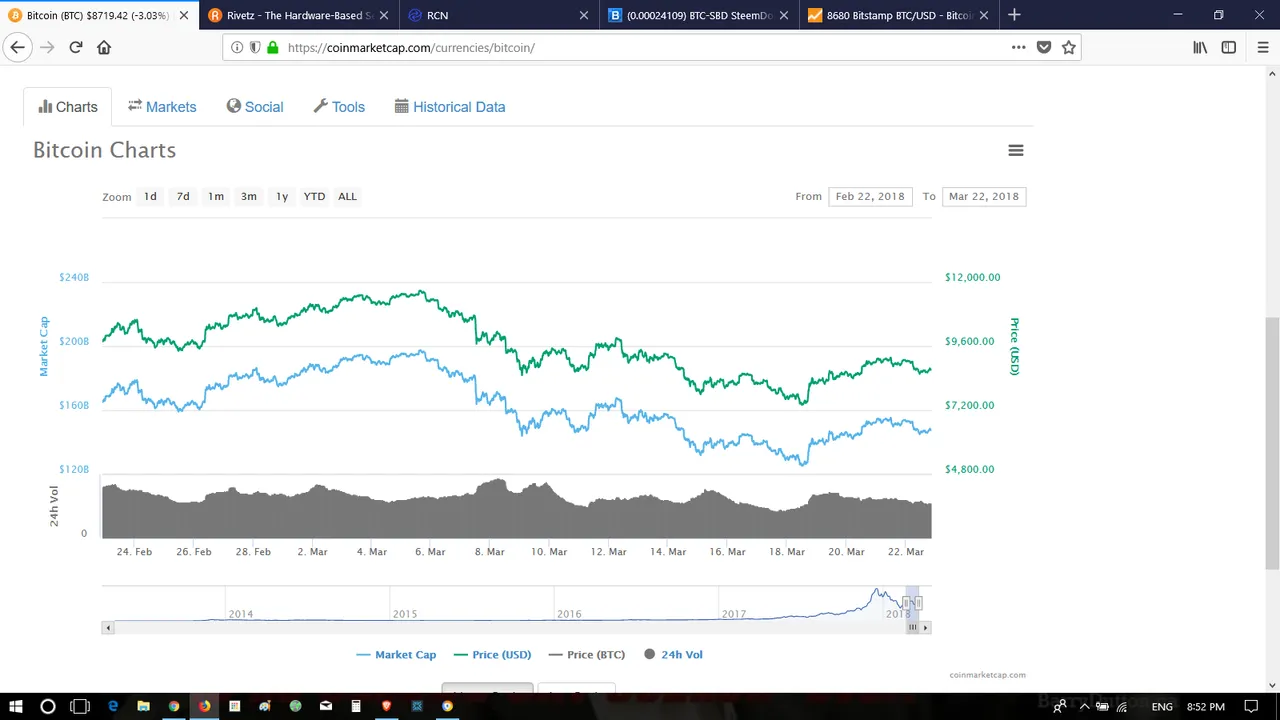Open Task View
This screenshot has width=1280, height=720.
80,706
